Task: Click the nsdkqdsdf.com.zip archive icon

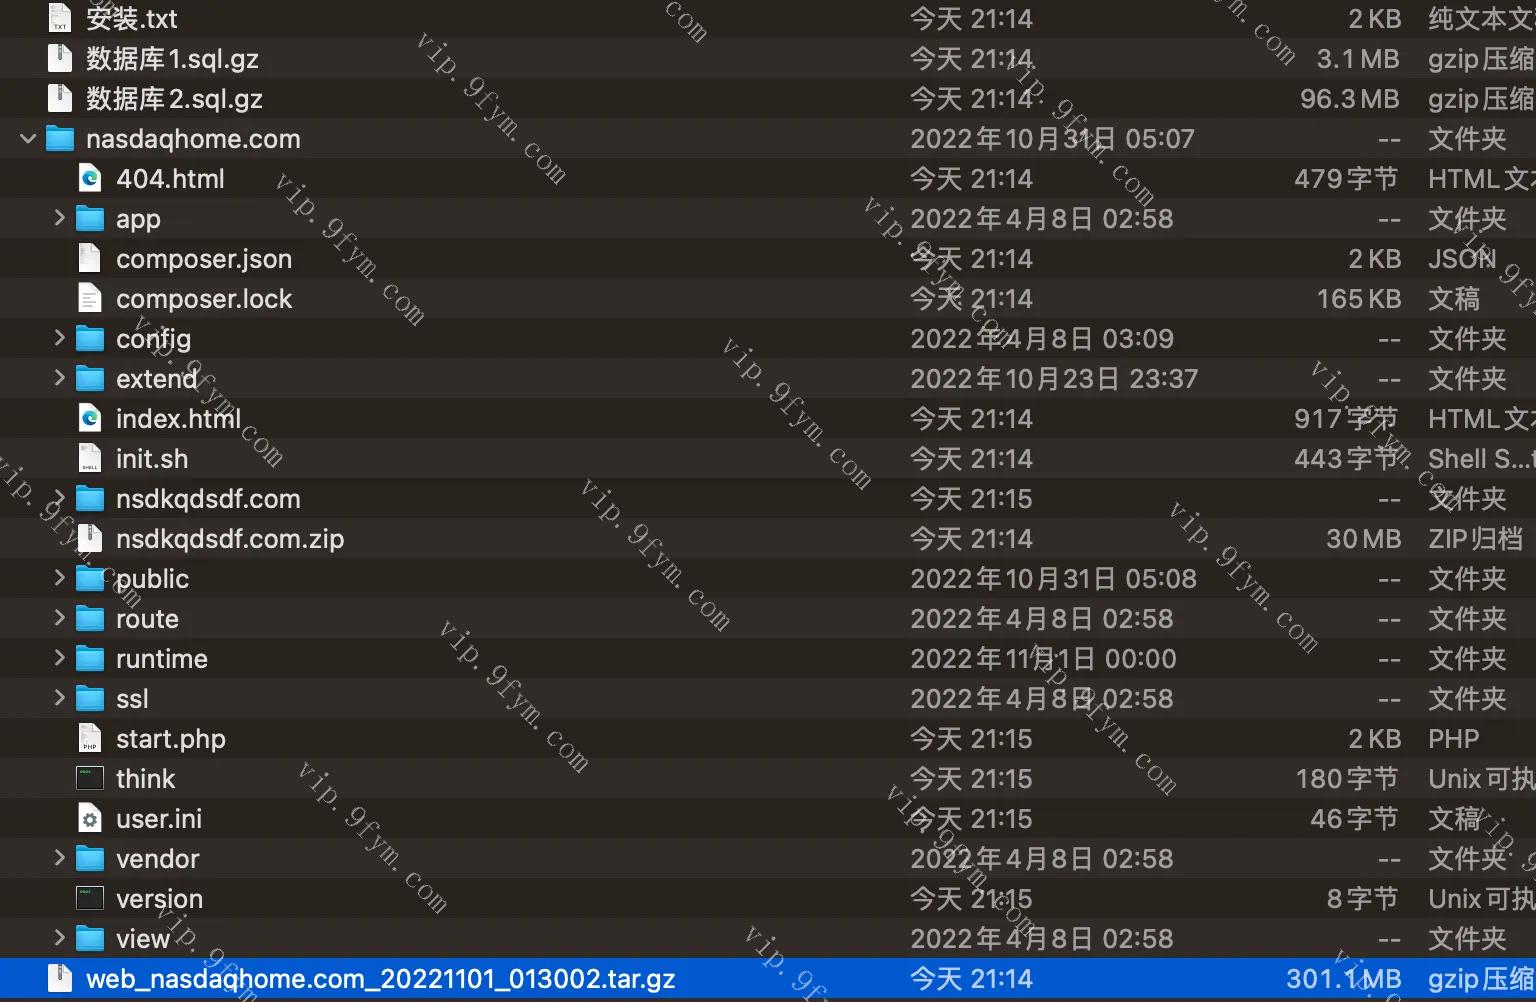Action: [90, 539]
